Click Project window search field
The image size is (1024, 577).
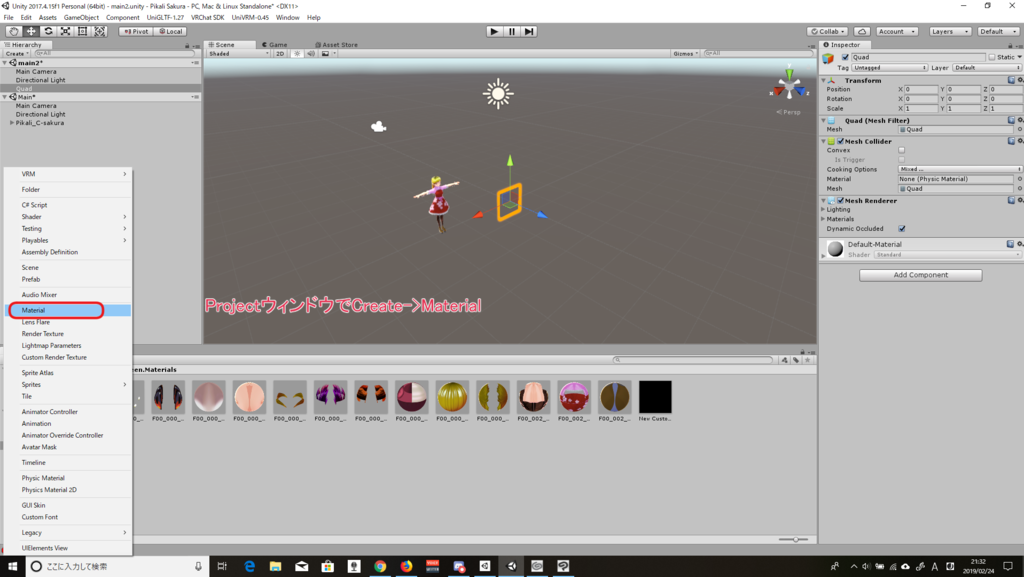(x=693, y=360)
